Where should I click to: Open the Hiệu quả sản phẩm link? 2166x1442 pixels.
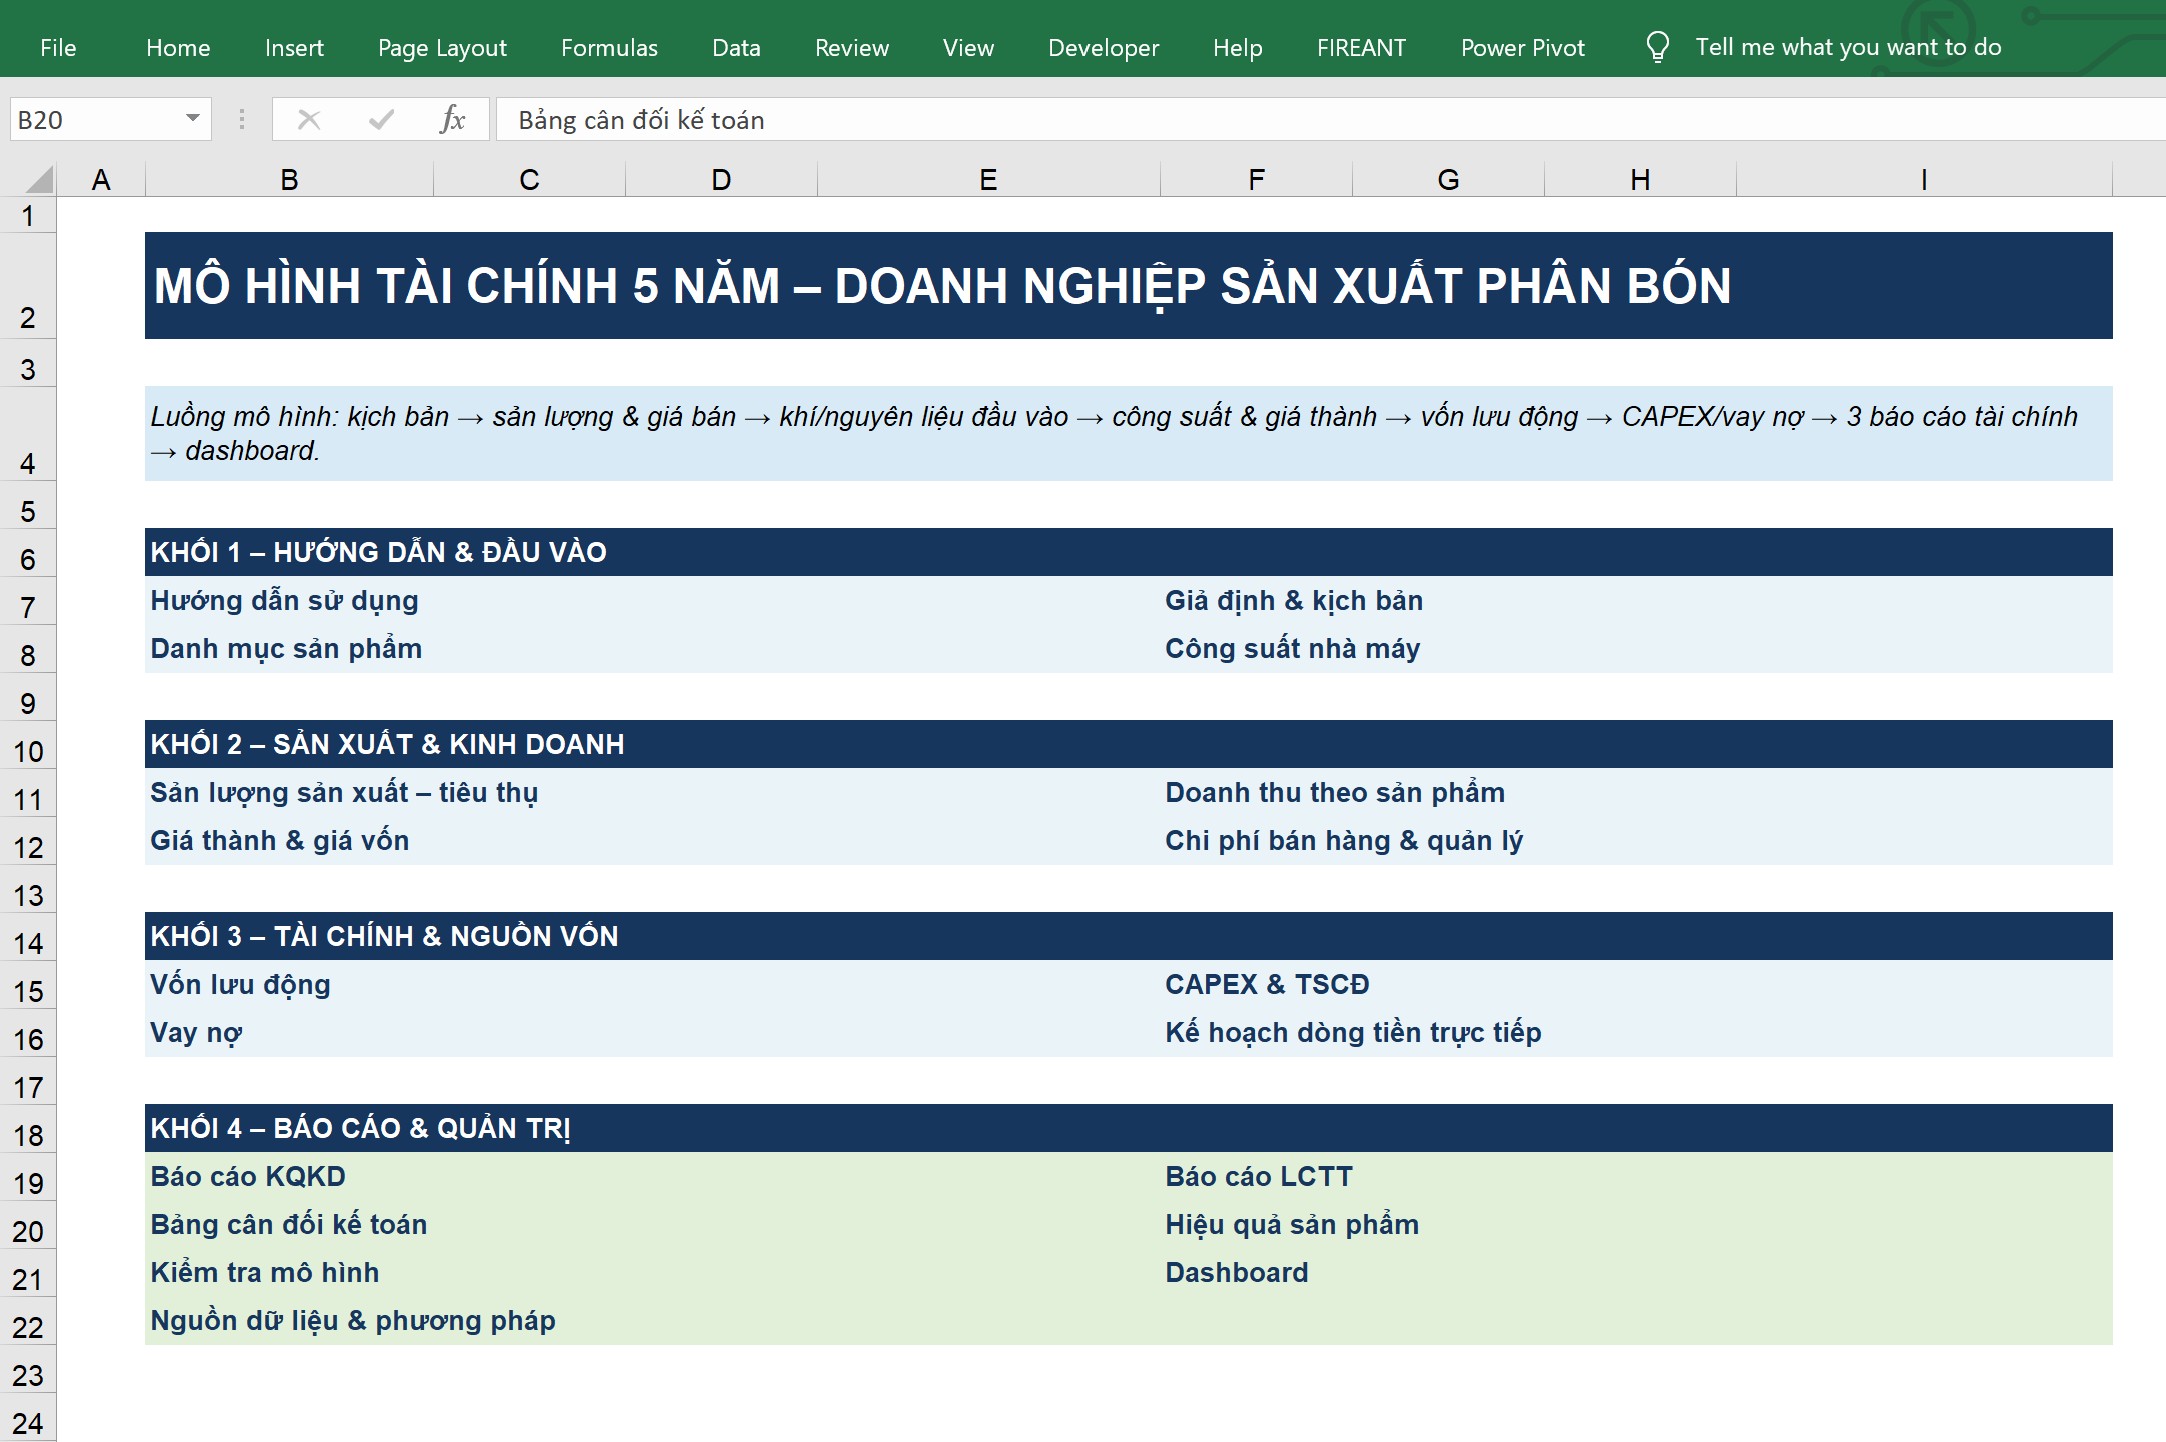(x=1291, y=1225)
